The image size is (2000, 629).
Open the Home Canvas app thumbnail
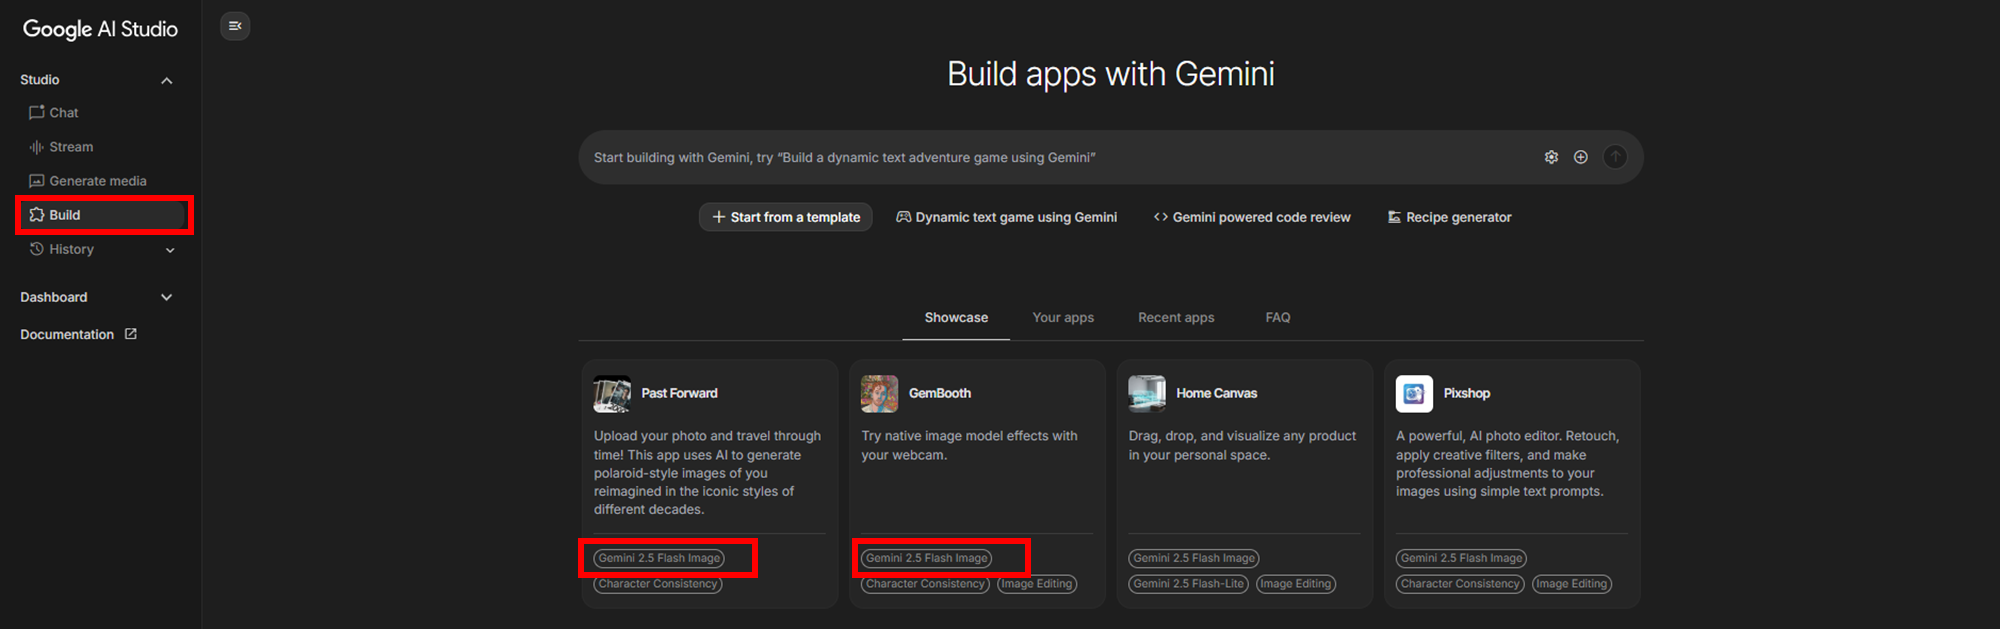(1147, 394)
